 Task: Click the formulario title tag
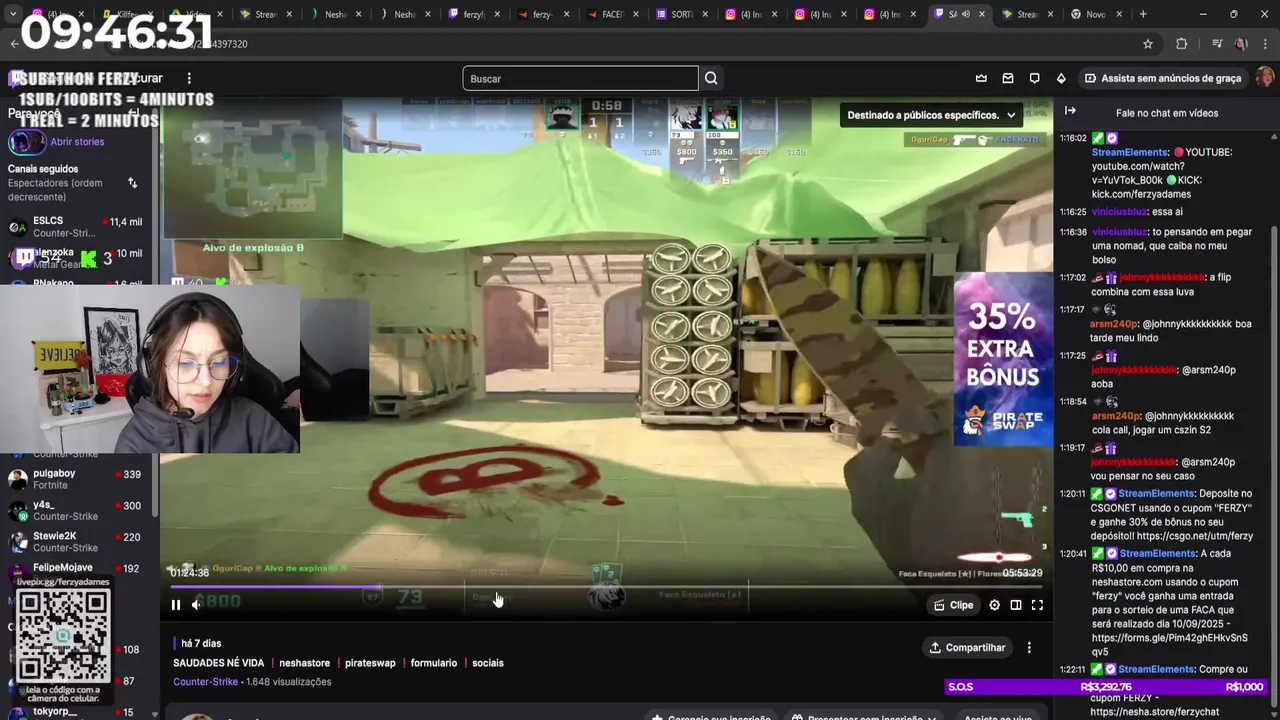[434, 663]
